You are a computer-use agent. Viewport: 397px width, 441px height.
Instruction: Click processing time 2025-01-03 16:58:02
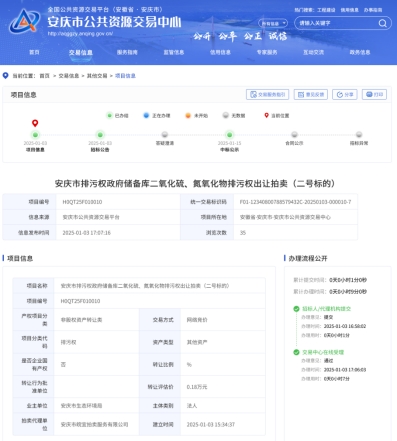tap(345, 326)
